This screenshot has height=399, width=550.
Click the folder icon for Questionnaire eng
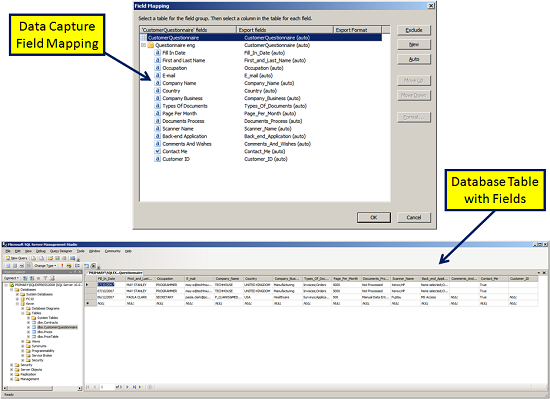[151, 45]
